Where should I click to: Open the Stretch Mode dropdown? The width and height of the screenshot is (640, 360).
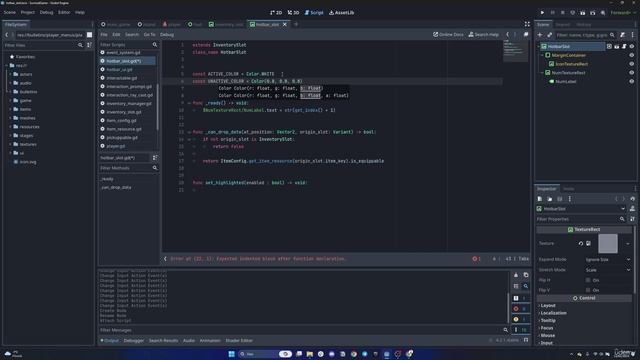tap(608, 270)
